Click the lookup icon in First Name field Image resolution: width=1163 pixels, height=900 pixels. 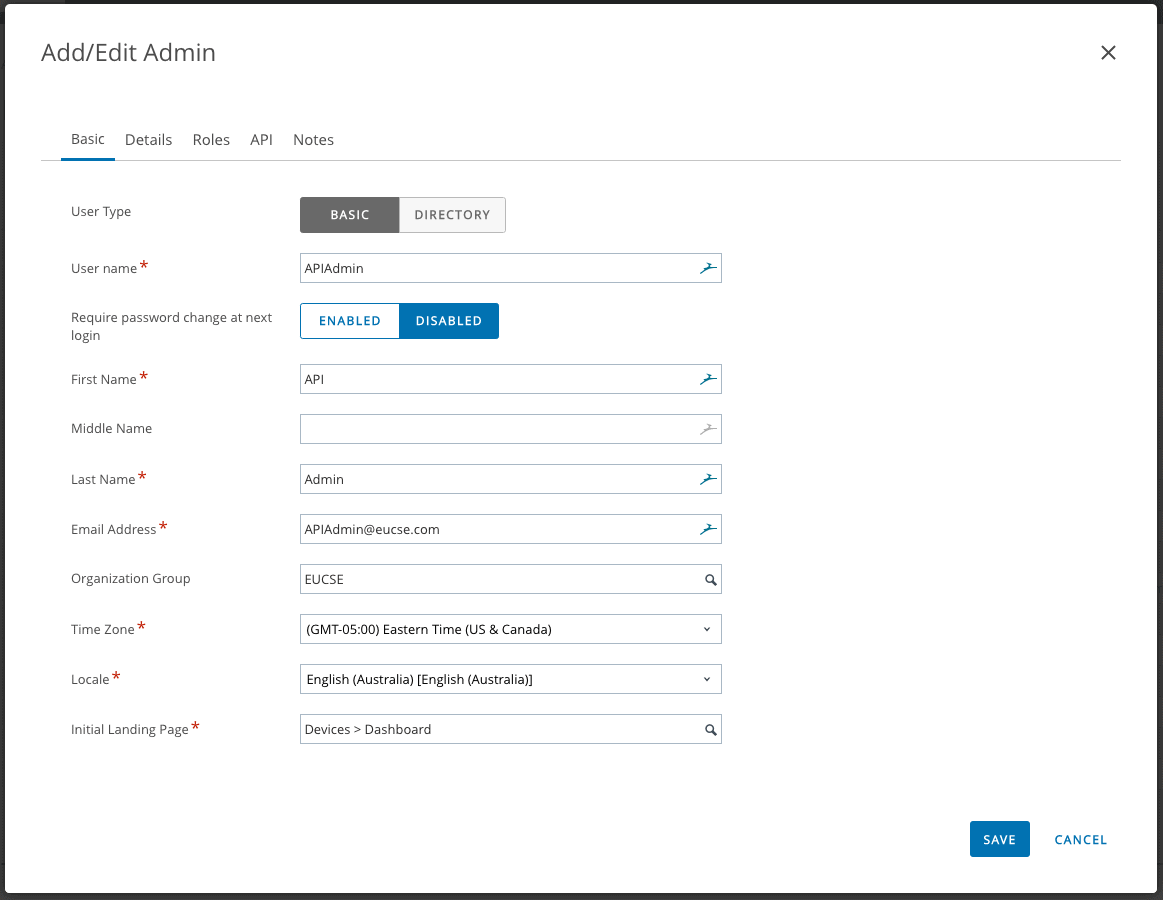[708, 379]
